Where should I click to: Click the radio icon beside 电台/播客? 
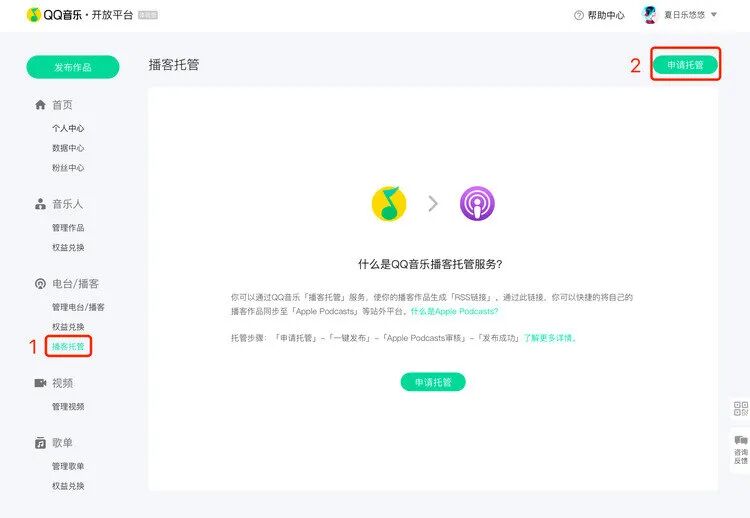click(40, 284)
